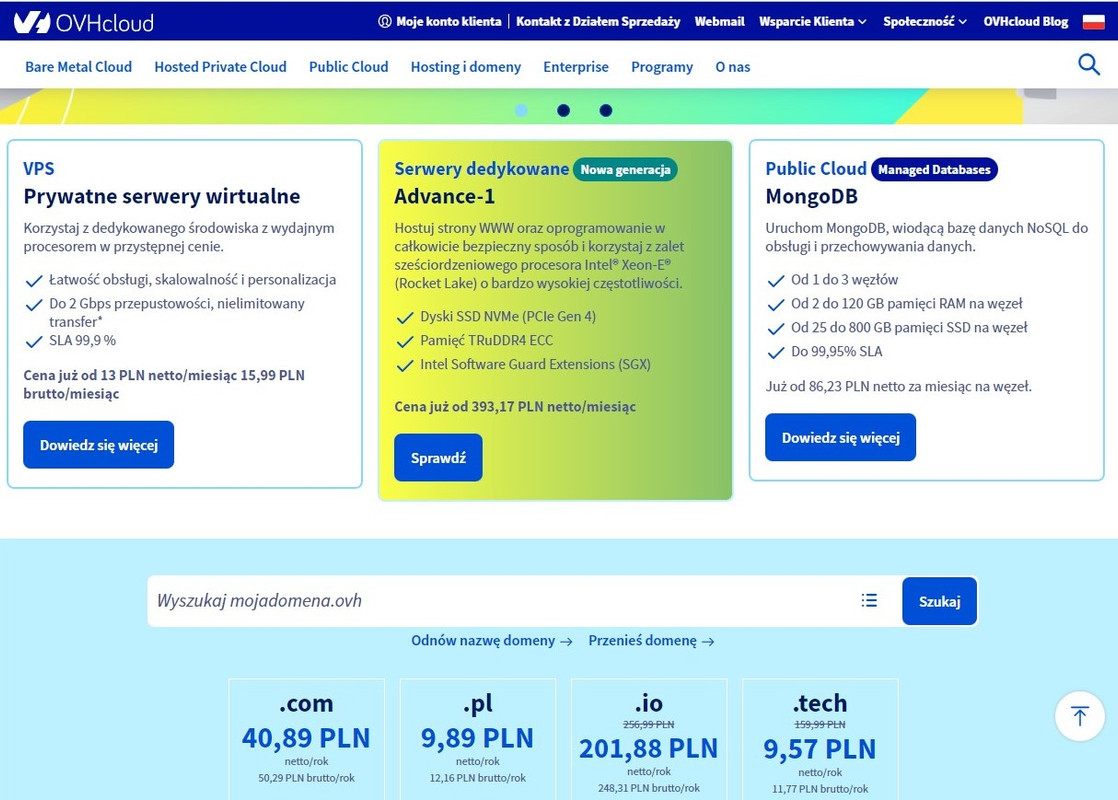Screen dimensions: 1118x800
Task: Click 'Pamięć TRuDDR4 ECC' text
Action: (x=486, y=340)
